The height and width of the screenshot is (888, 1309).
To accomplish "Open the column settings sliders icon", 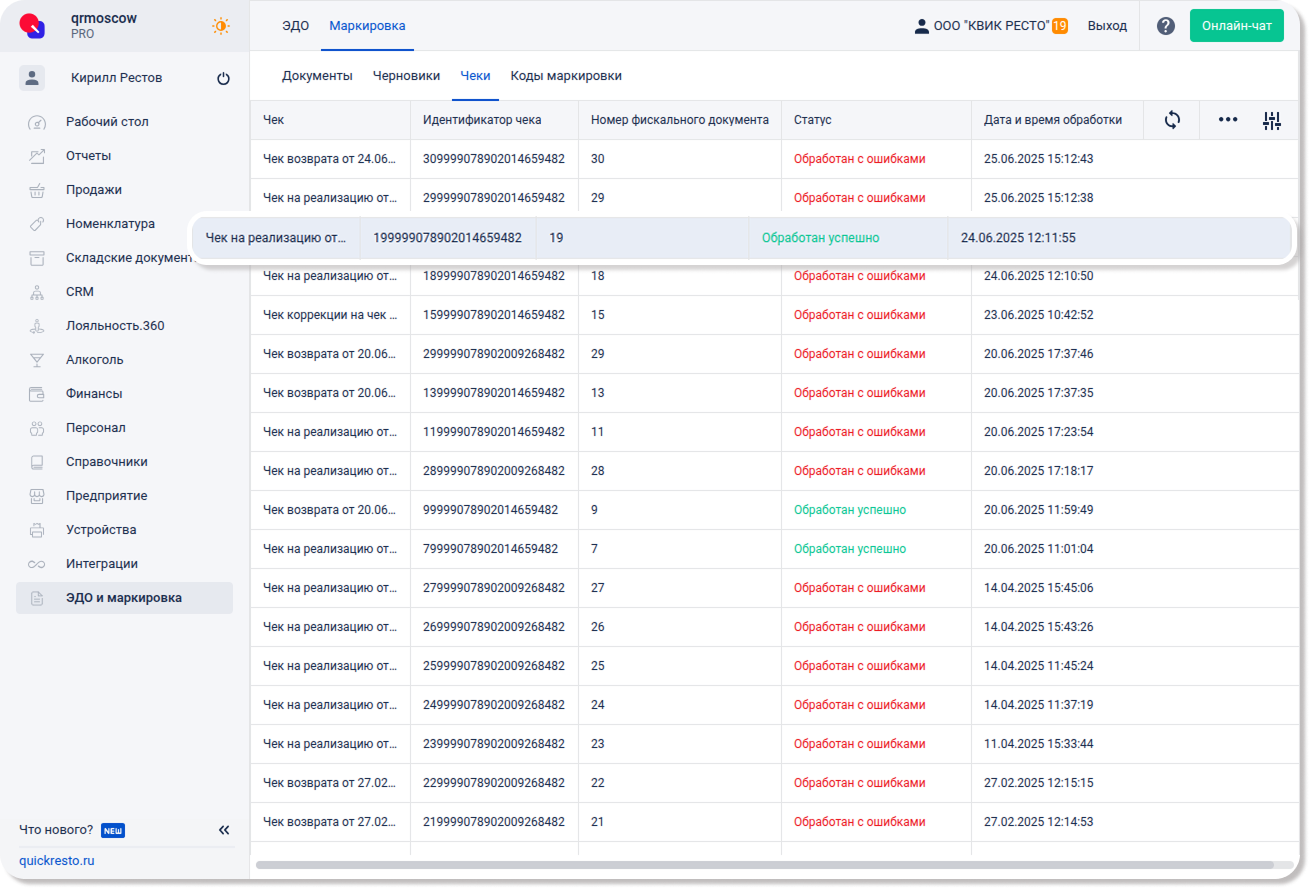I will [1271, 121].
